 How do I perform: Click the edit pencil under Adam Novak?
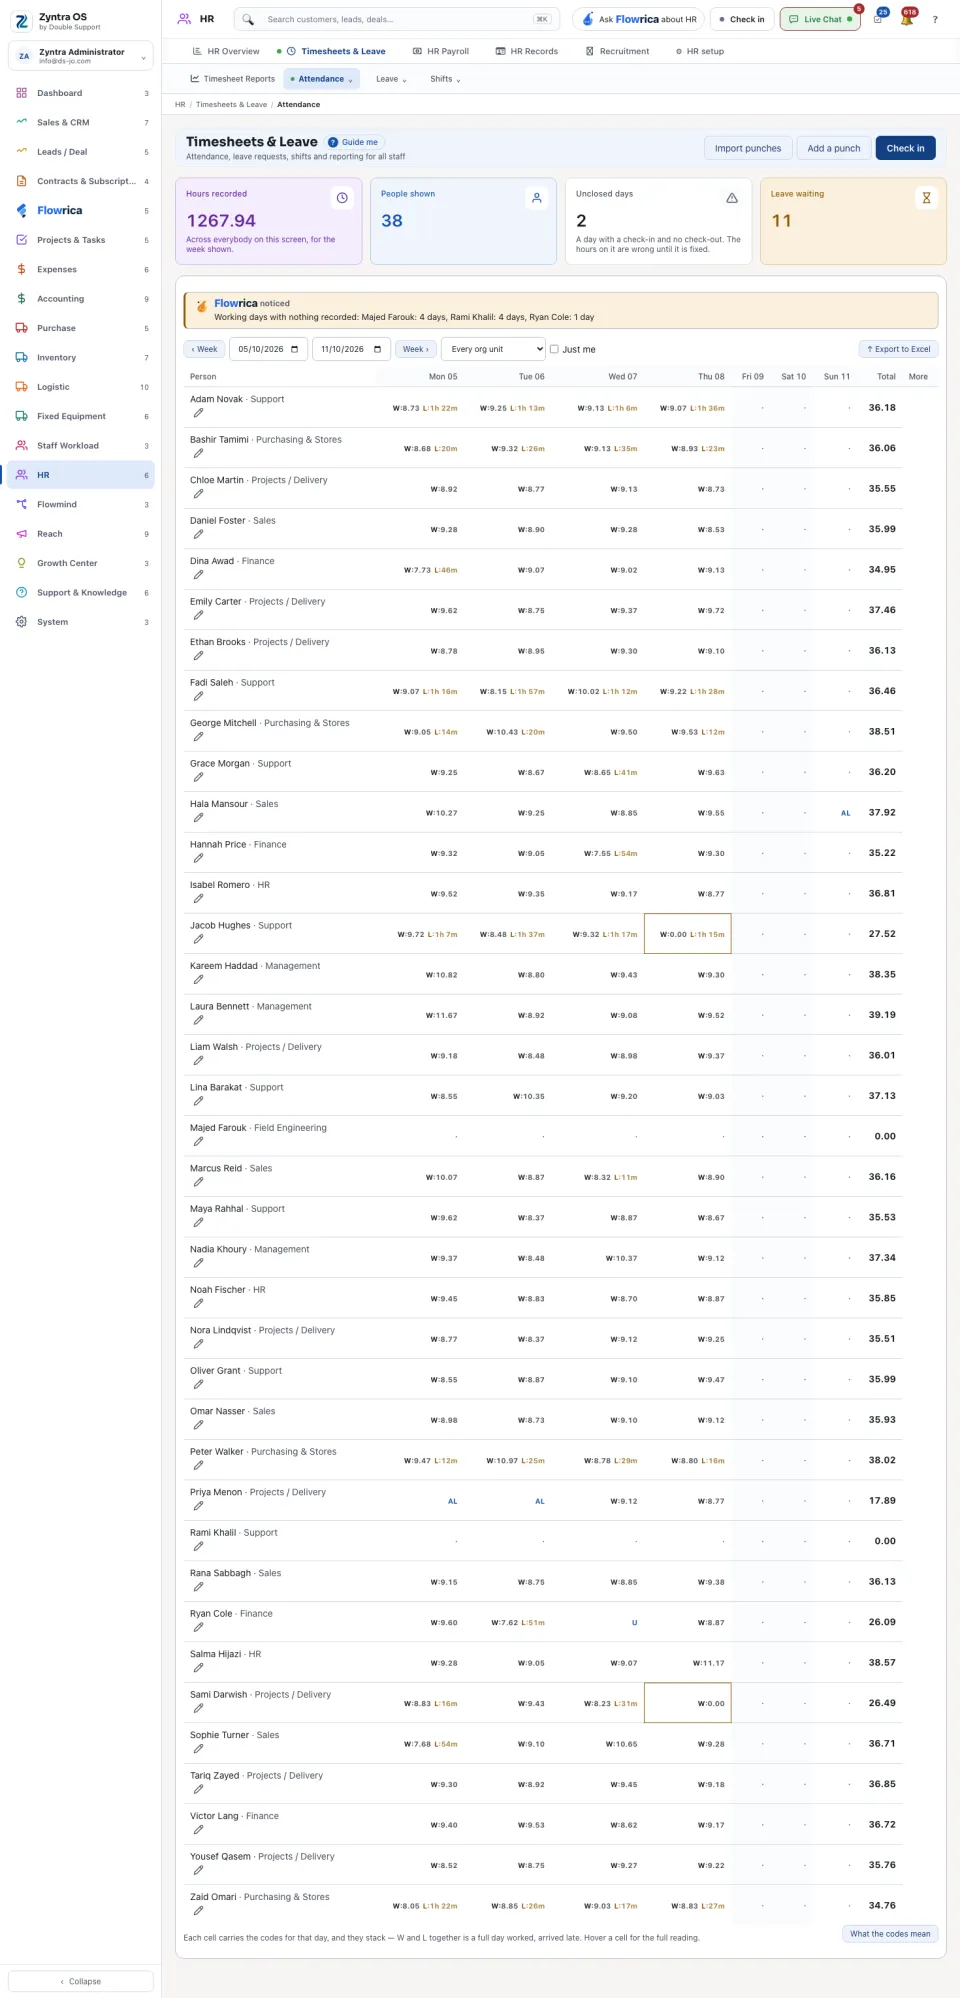click(x=198, y=413)
